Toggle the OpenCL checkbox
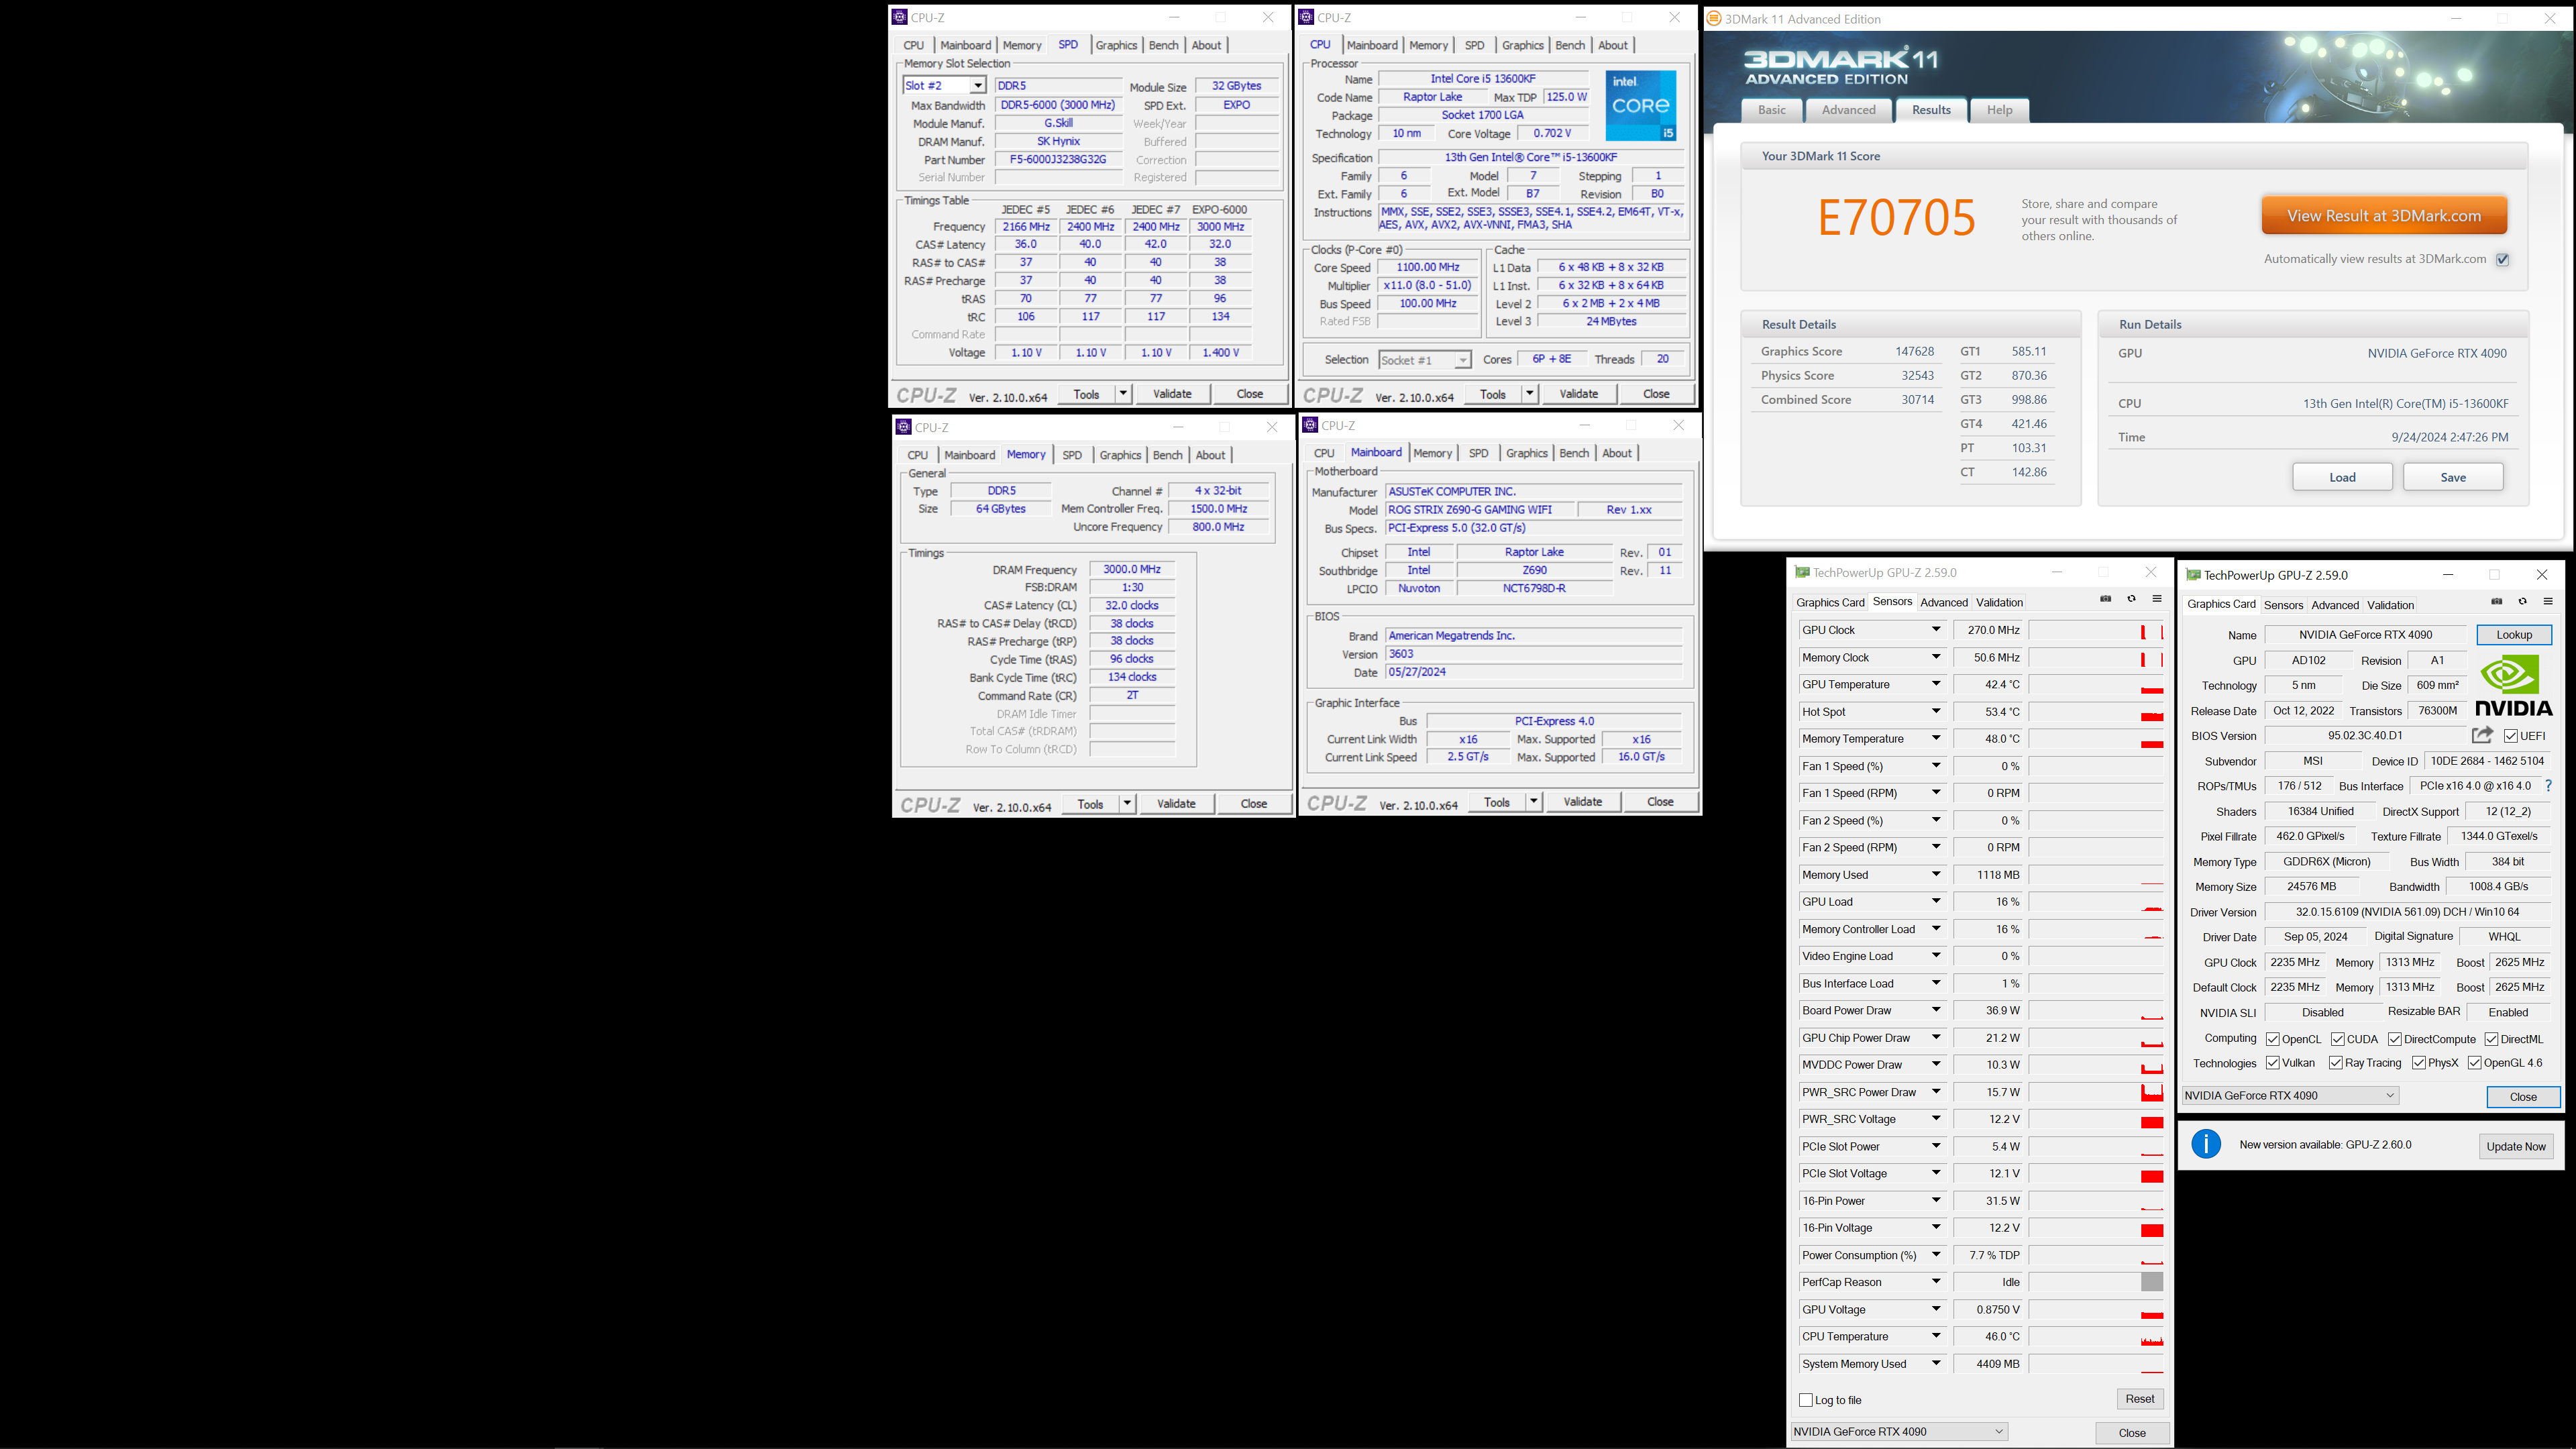 pos(2273,1039)
